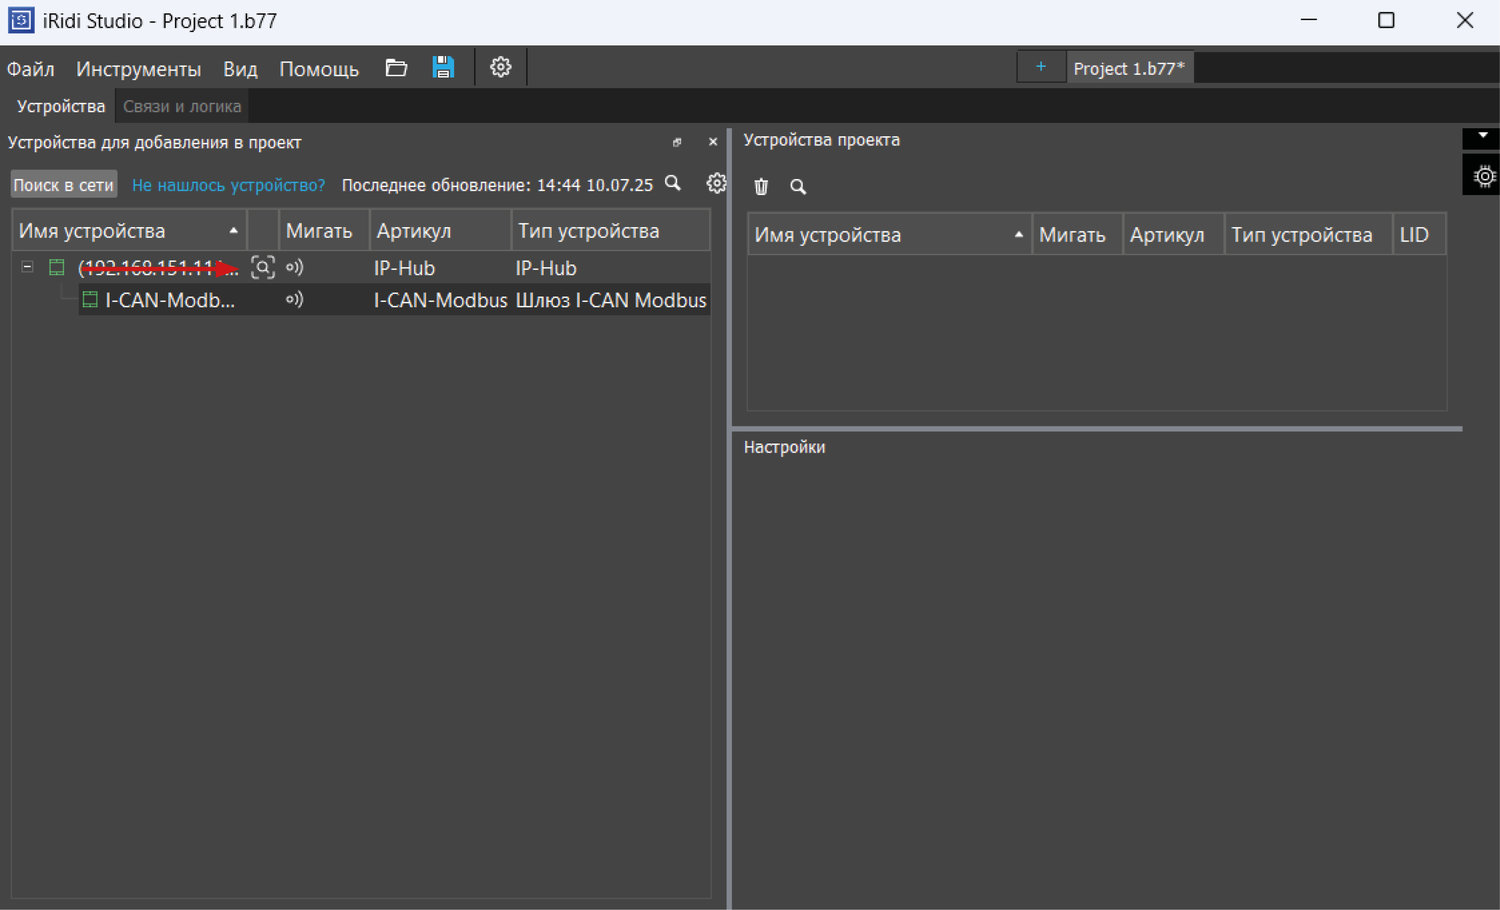This screenshot has height=910, width=1500.
Task: Switch to the Связи и логика tab
Action: point(182,106)
